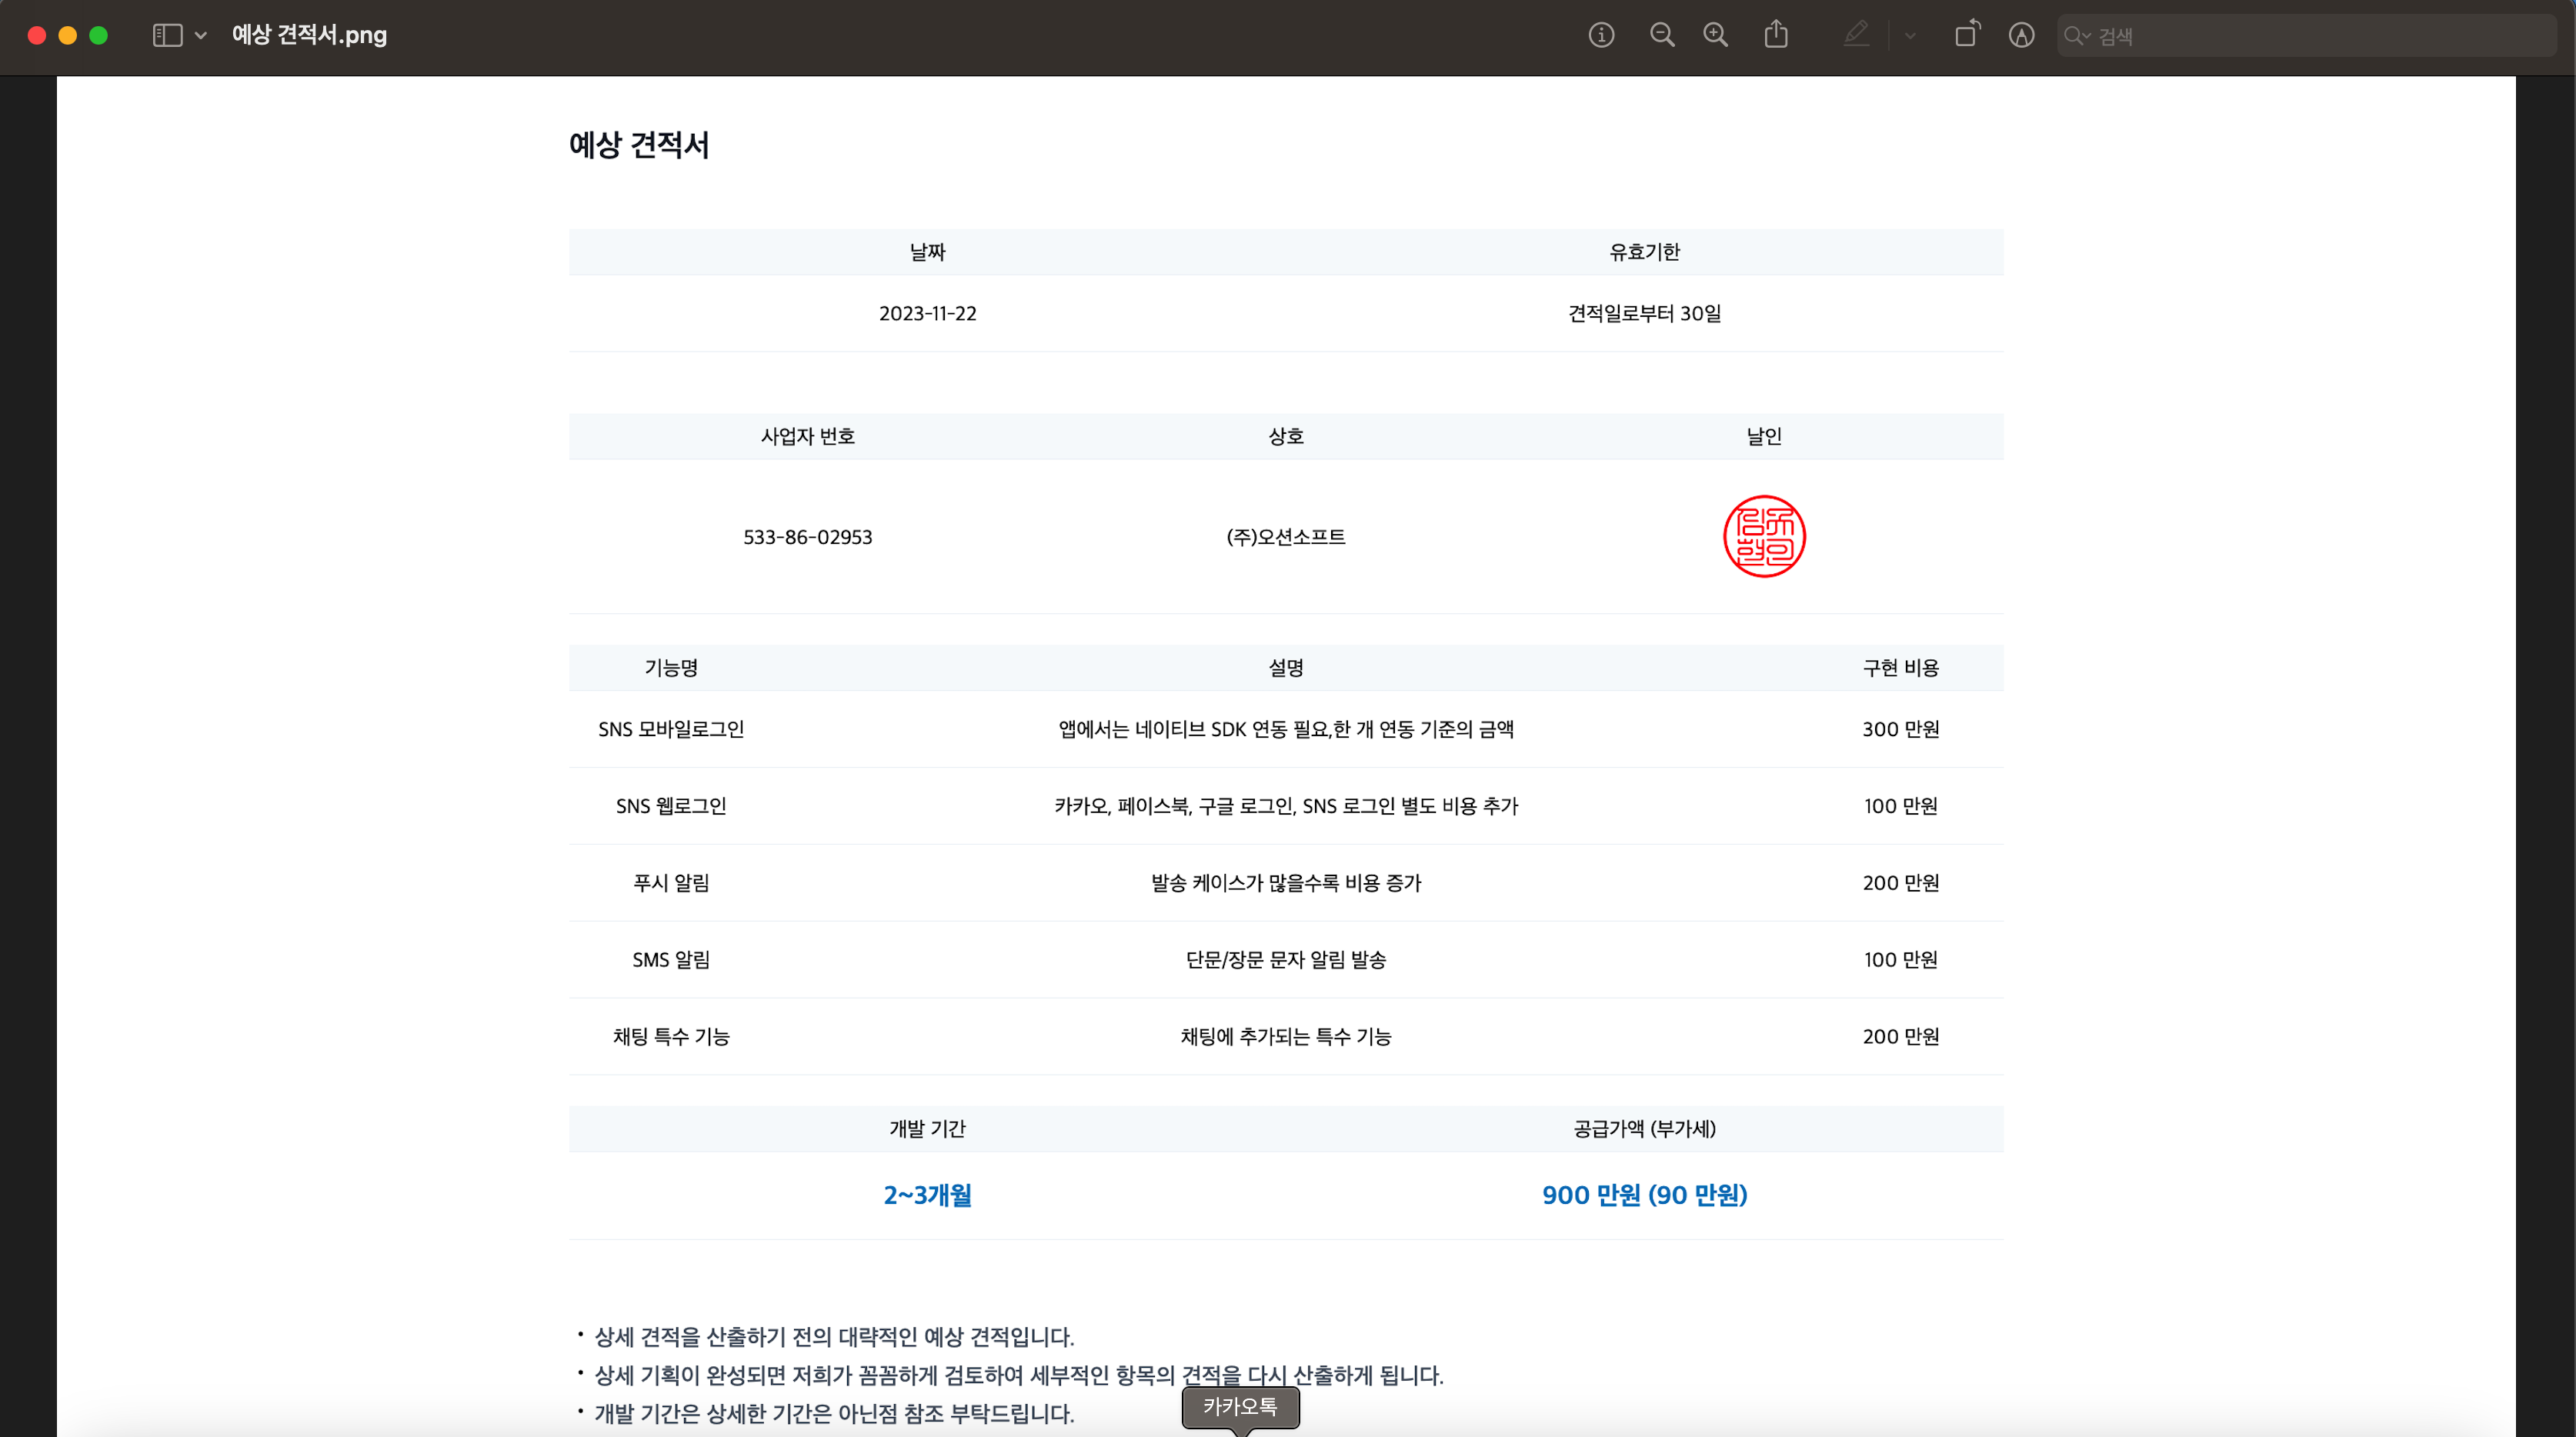The width and height of the screenshot is (2576, 1437).
Task: Share the 예상 견적서.png file
Action: click(1776, 33)
